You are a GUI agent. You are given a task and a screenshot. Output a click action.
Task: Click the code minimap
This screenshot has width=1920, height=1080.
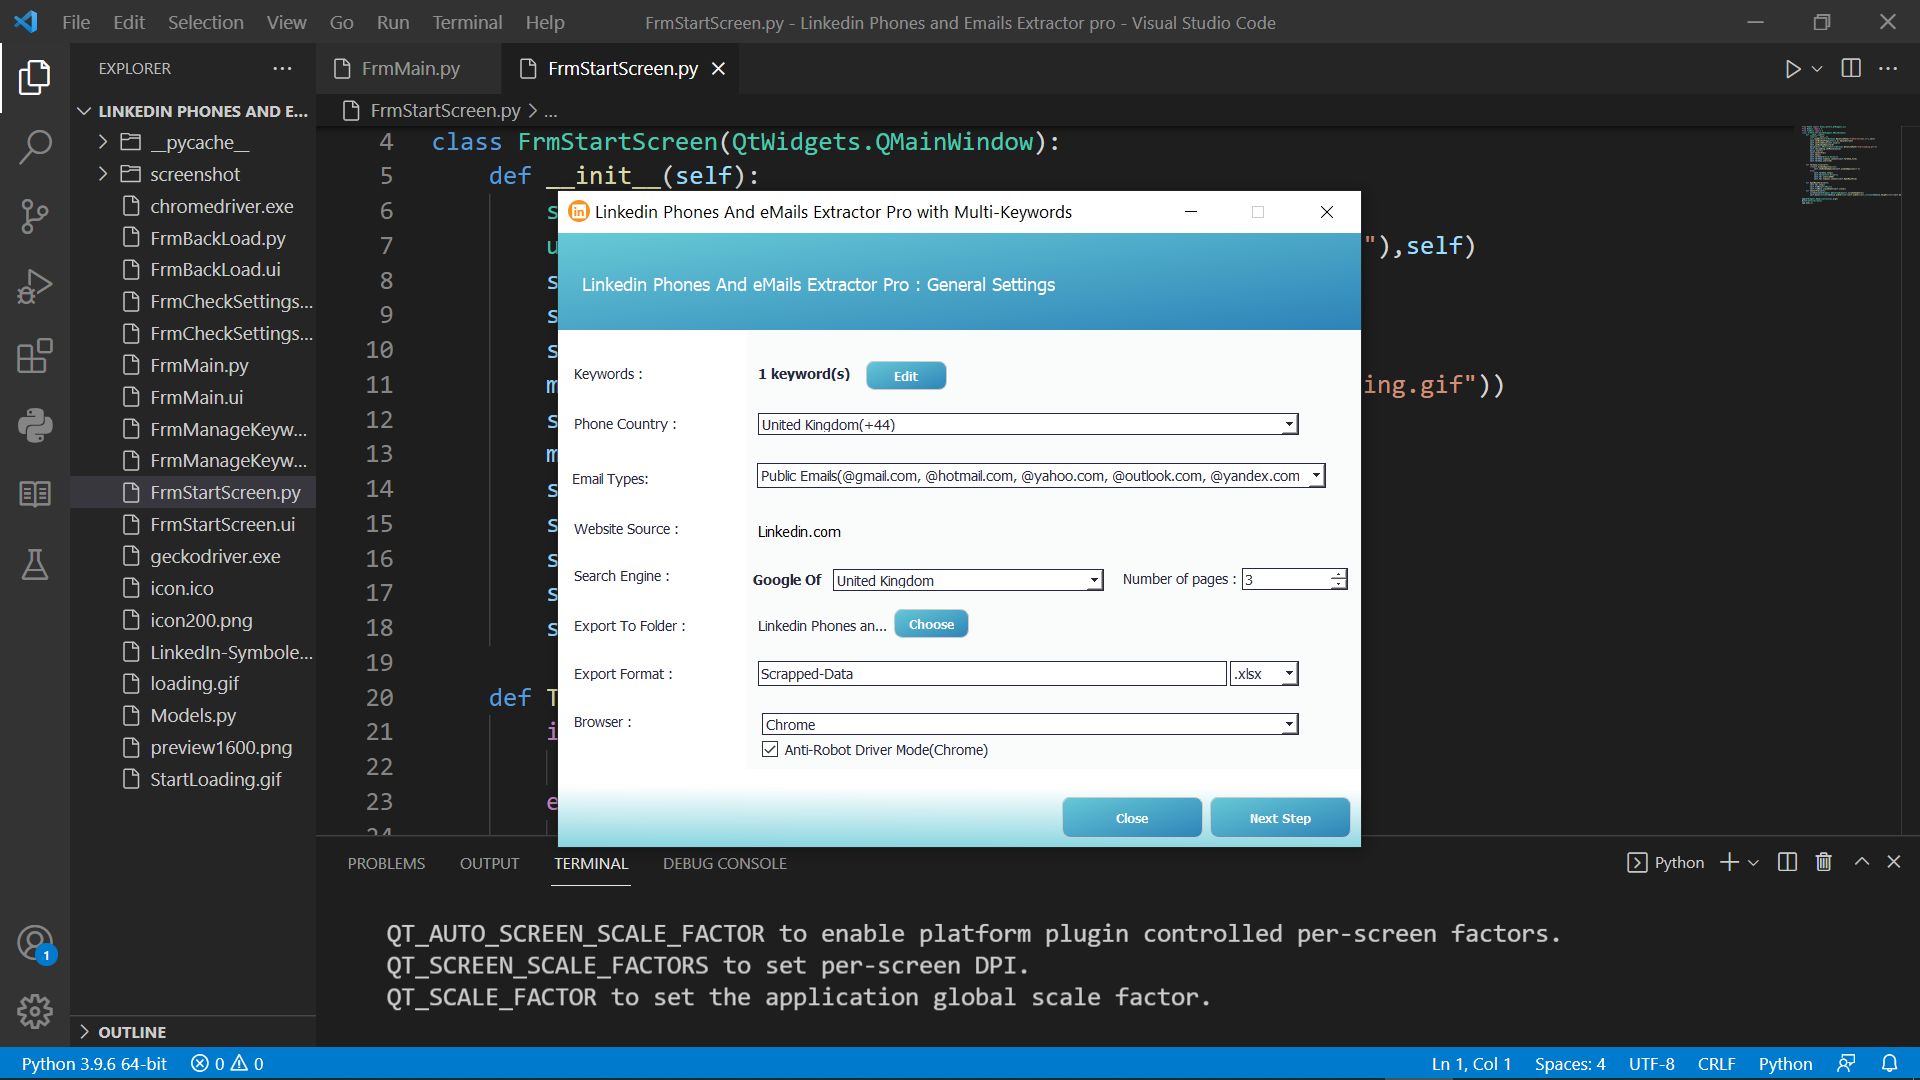(1850, 165)
